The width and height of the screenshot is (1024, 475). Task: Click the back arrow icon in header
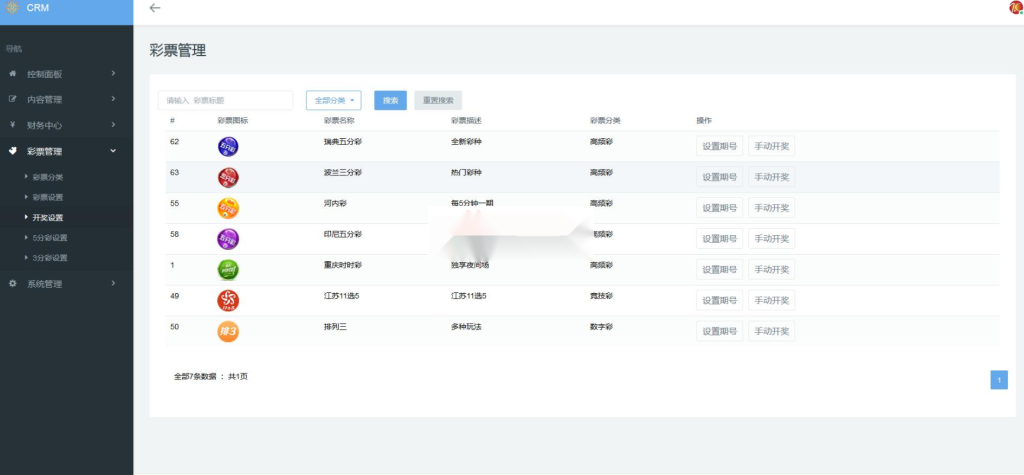154,8
